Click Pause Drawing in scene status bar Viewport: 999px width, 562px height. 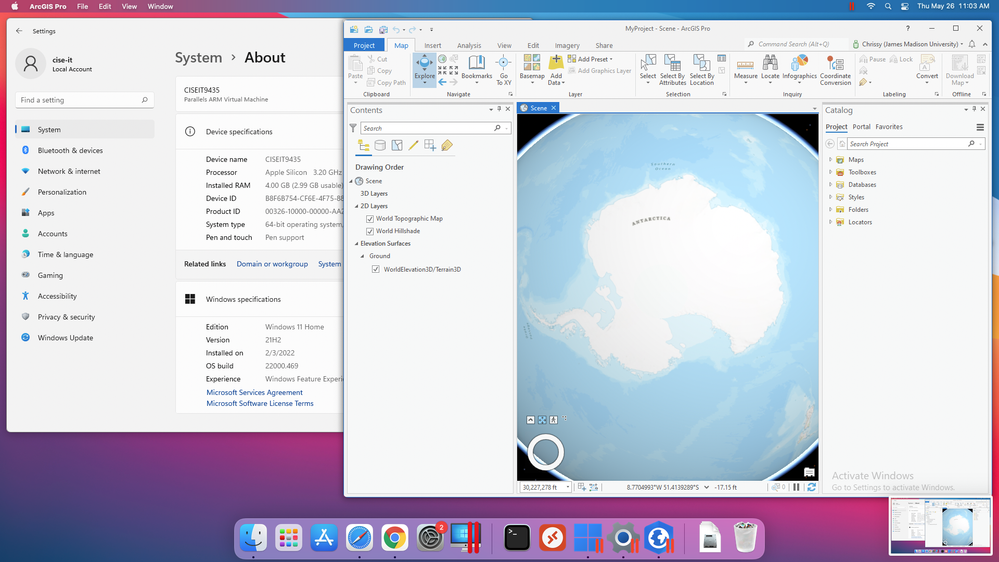[796, 487]
